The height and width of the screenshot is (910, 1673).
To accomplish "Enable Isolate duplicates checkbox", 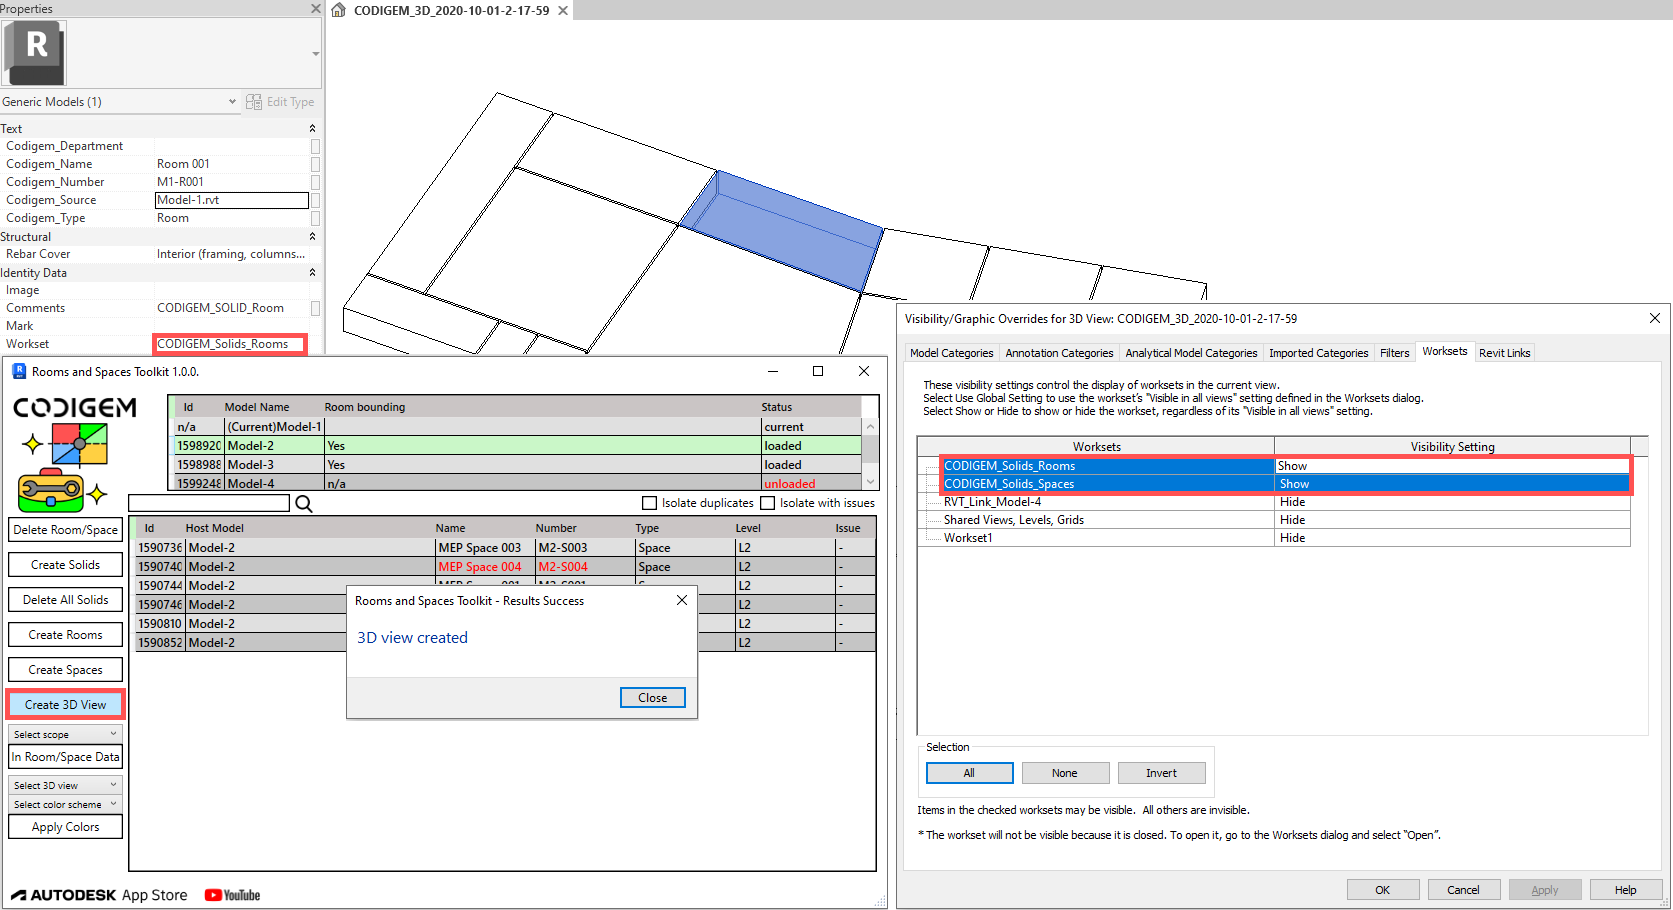I will [650, 503].
